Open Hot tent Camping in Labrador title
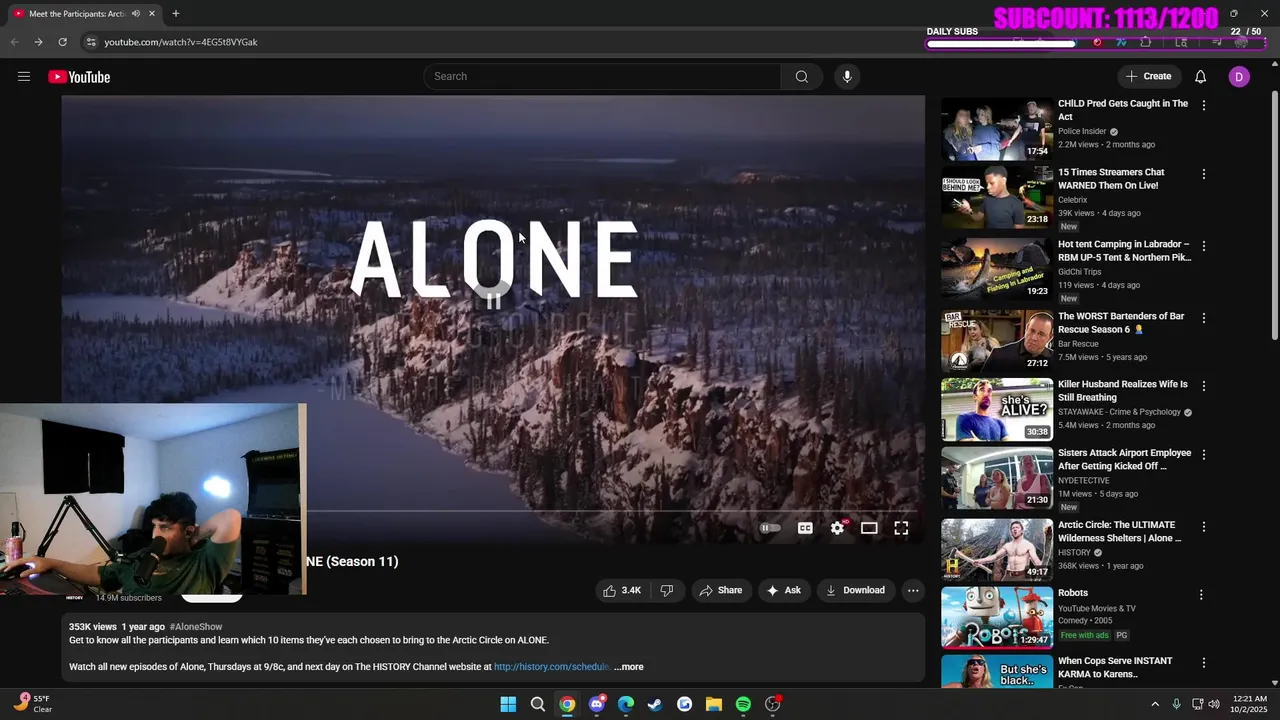This screenshot has width=1280, height=720. point(1125,251)
